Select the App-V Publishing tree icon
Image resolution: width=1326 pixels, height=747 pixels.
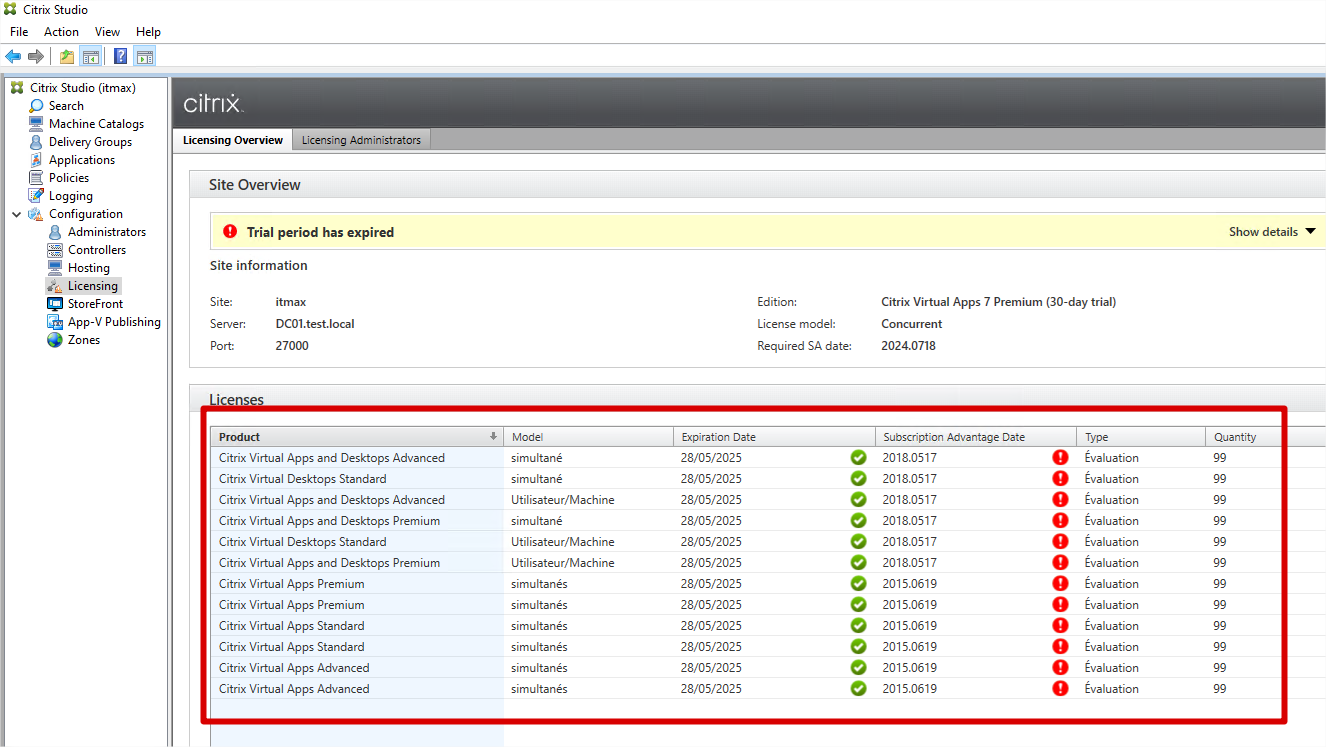click(56, 322)
